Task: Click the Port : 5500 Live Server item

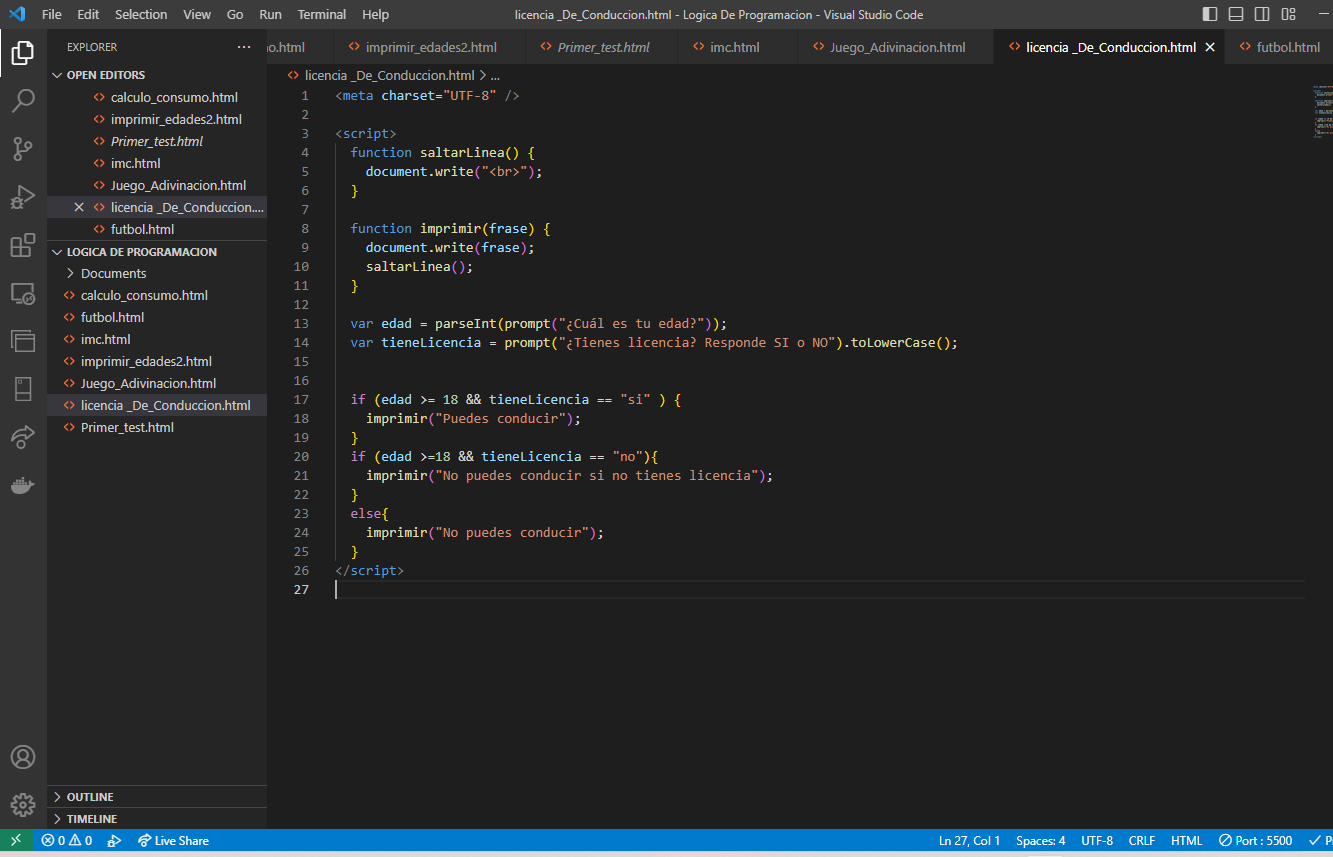Action: (1255, 841)
